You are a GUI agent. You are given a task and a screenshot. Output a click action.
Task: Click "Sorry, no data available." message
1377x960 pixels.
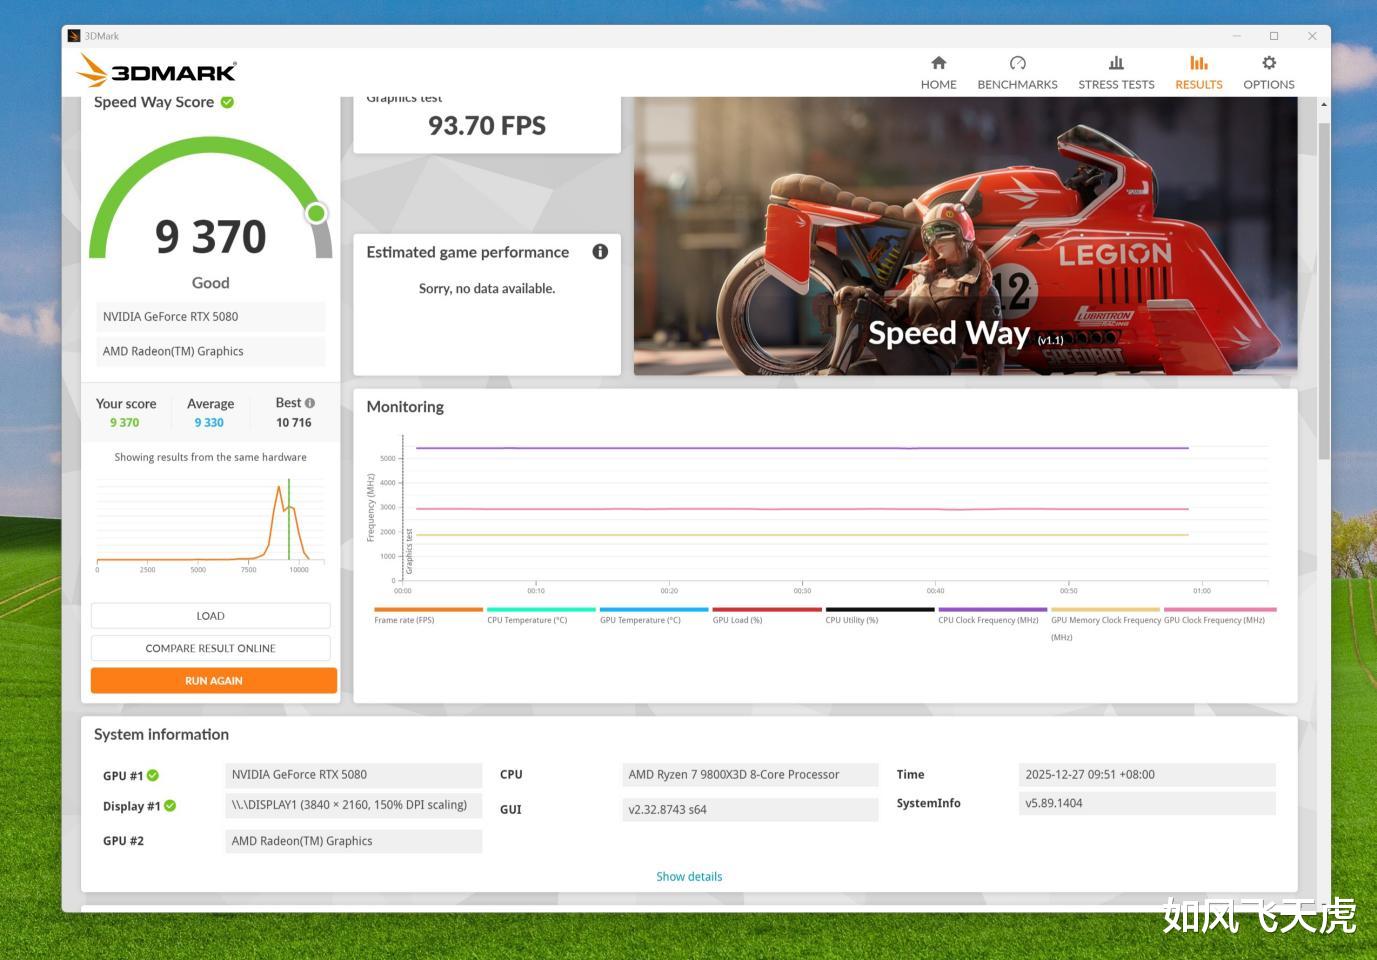pyautogui.click(x=487, y=289)
